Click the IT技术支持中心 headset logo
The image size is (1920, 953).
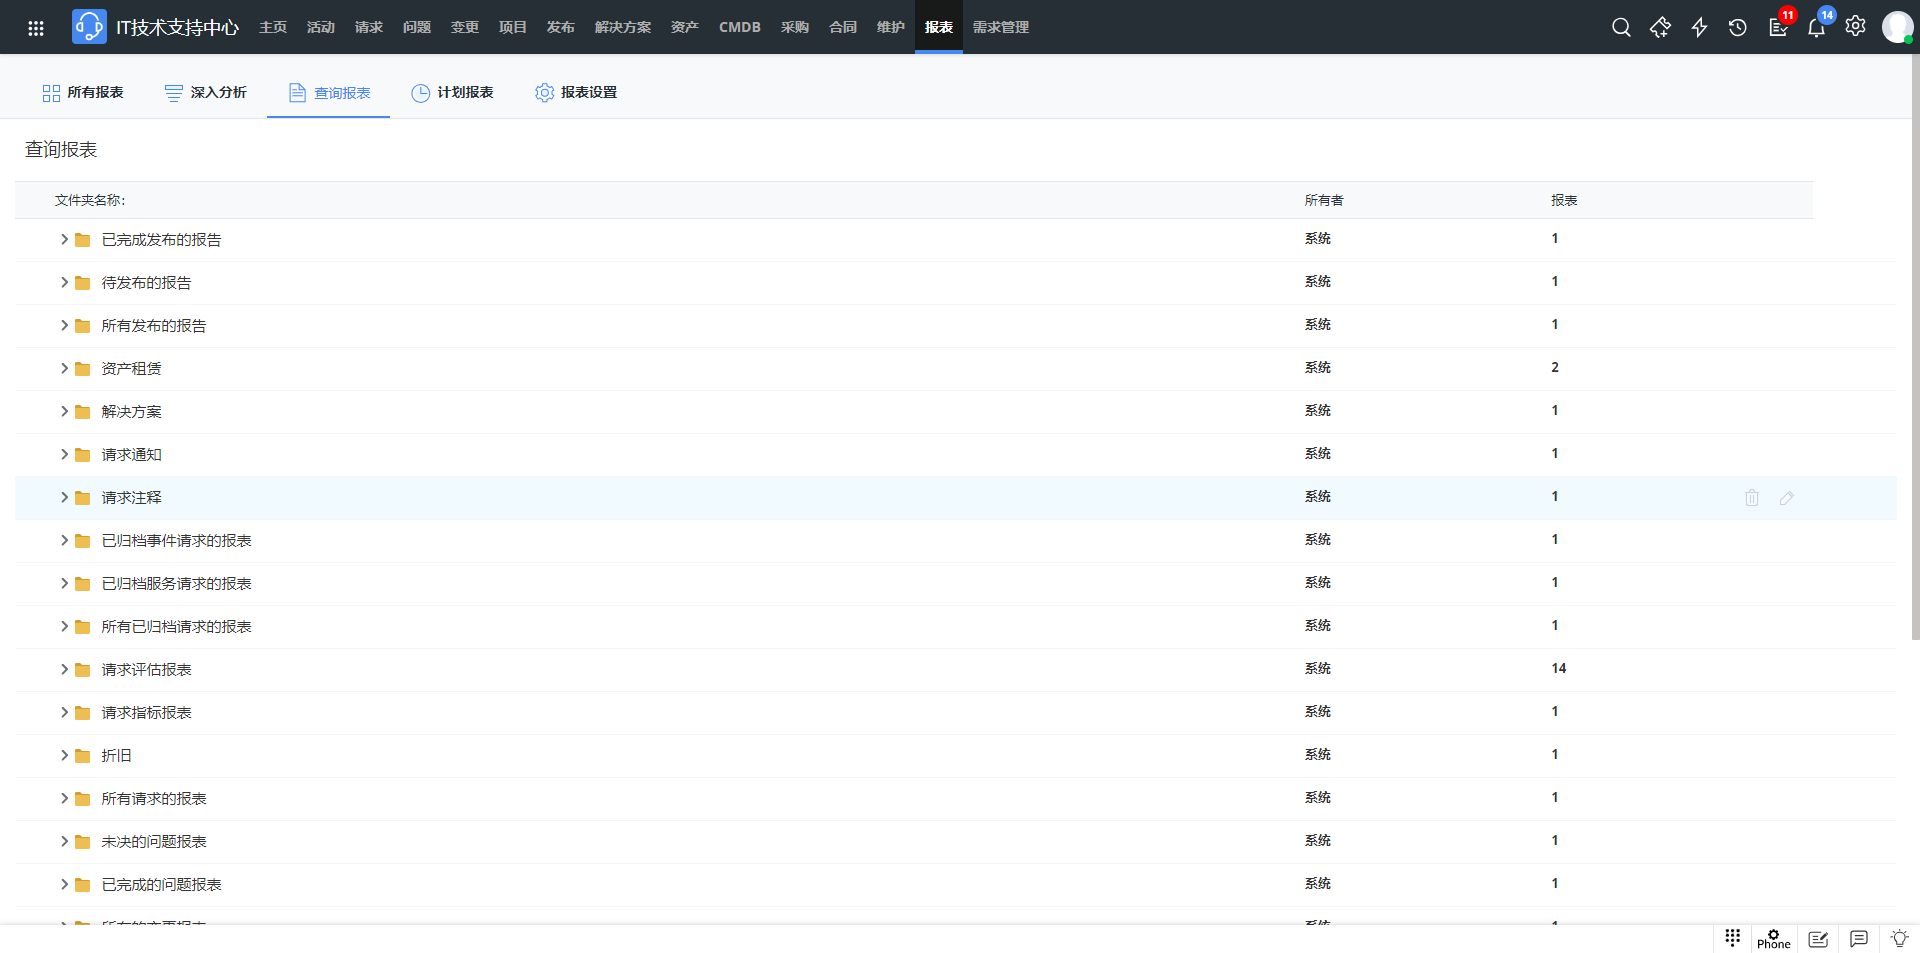click(89, 27)
